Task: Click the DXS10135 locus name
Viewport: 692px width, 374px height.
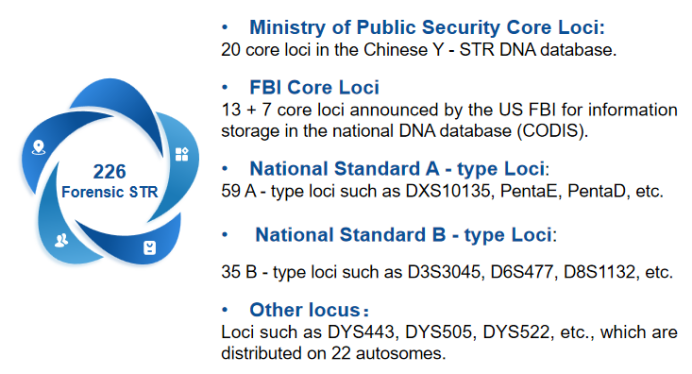Action: point(448,191)
